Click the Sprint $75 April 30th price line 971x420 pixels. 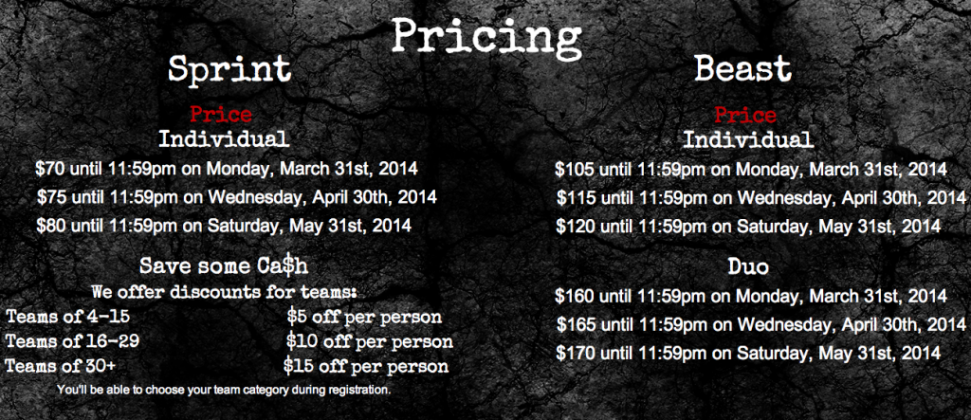(x=237, y=198)
